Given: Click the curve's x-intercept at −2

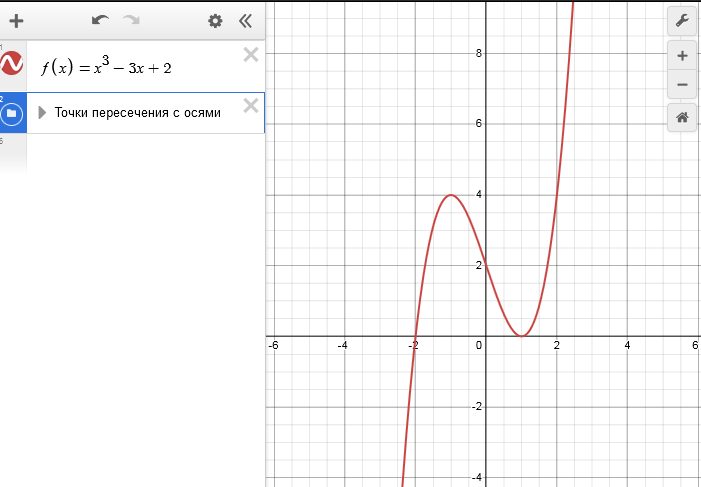Looking at the screenshot, I should [415, 336].
